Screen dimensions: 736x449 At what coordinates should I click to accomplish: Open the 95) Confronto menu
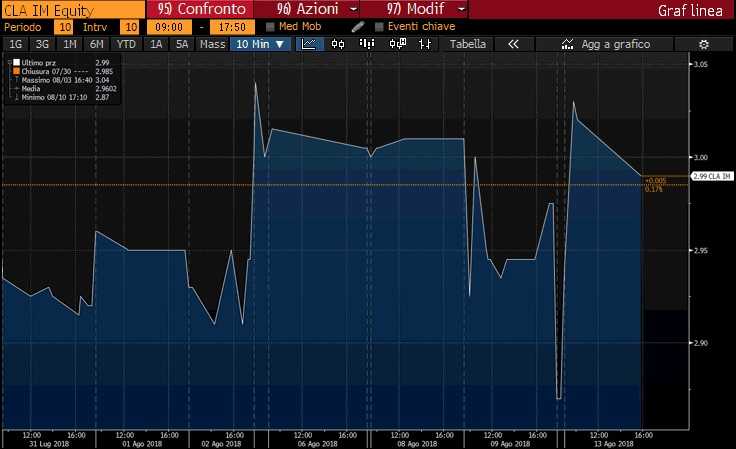200,9
